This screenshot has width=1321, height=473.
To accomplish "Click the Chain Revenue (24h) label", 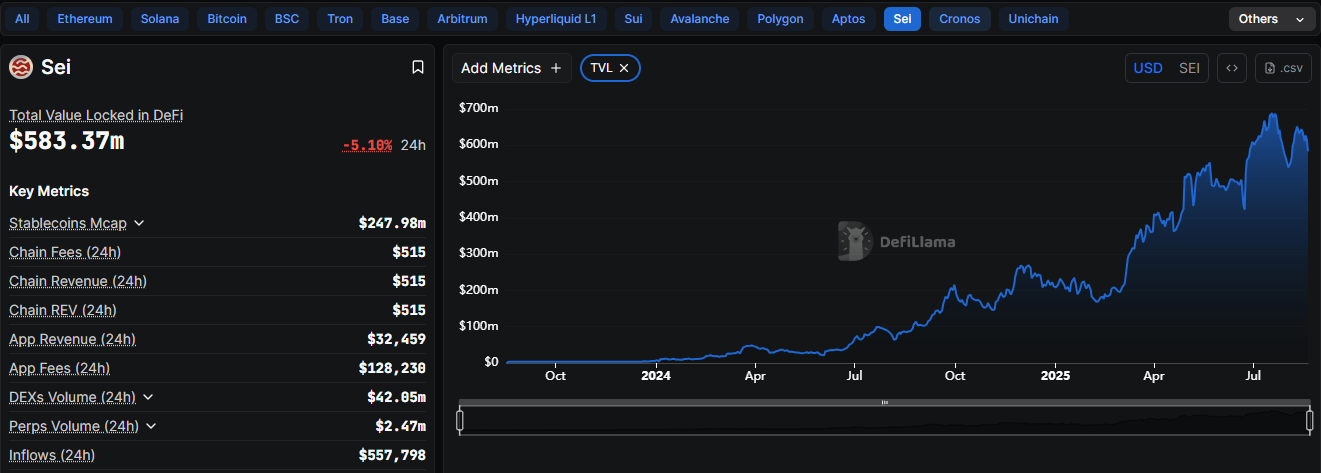I will 78,281.
